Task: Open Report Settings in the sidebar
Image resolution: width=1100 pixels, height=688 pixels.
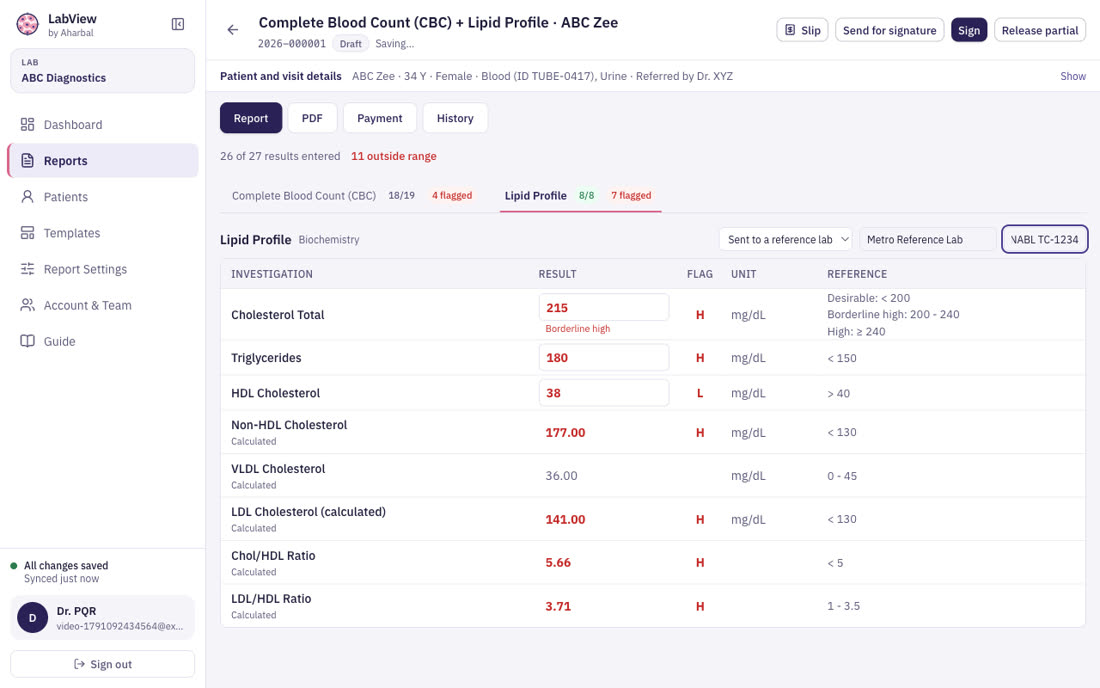Action: [102, 269]
